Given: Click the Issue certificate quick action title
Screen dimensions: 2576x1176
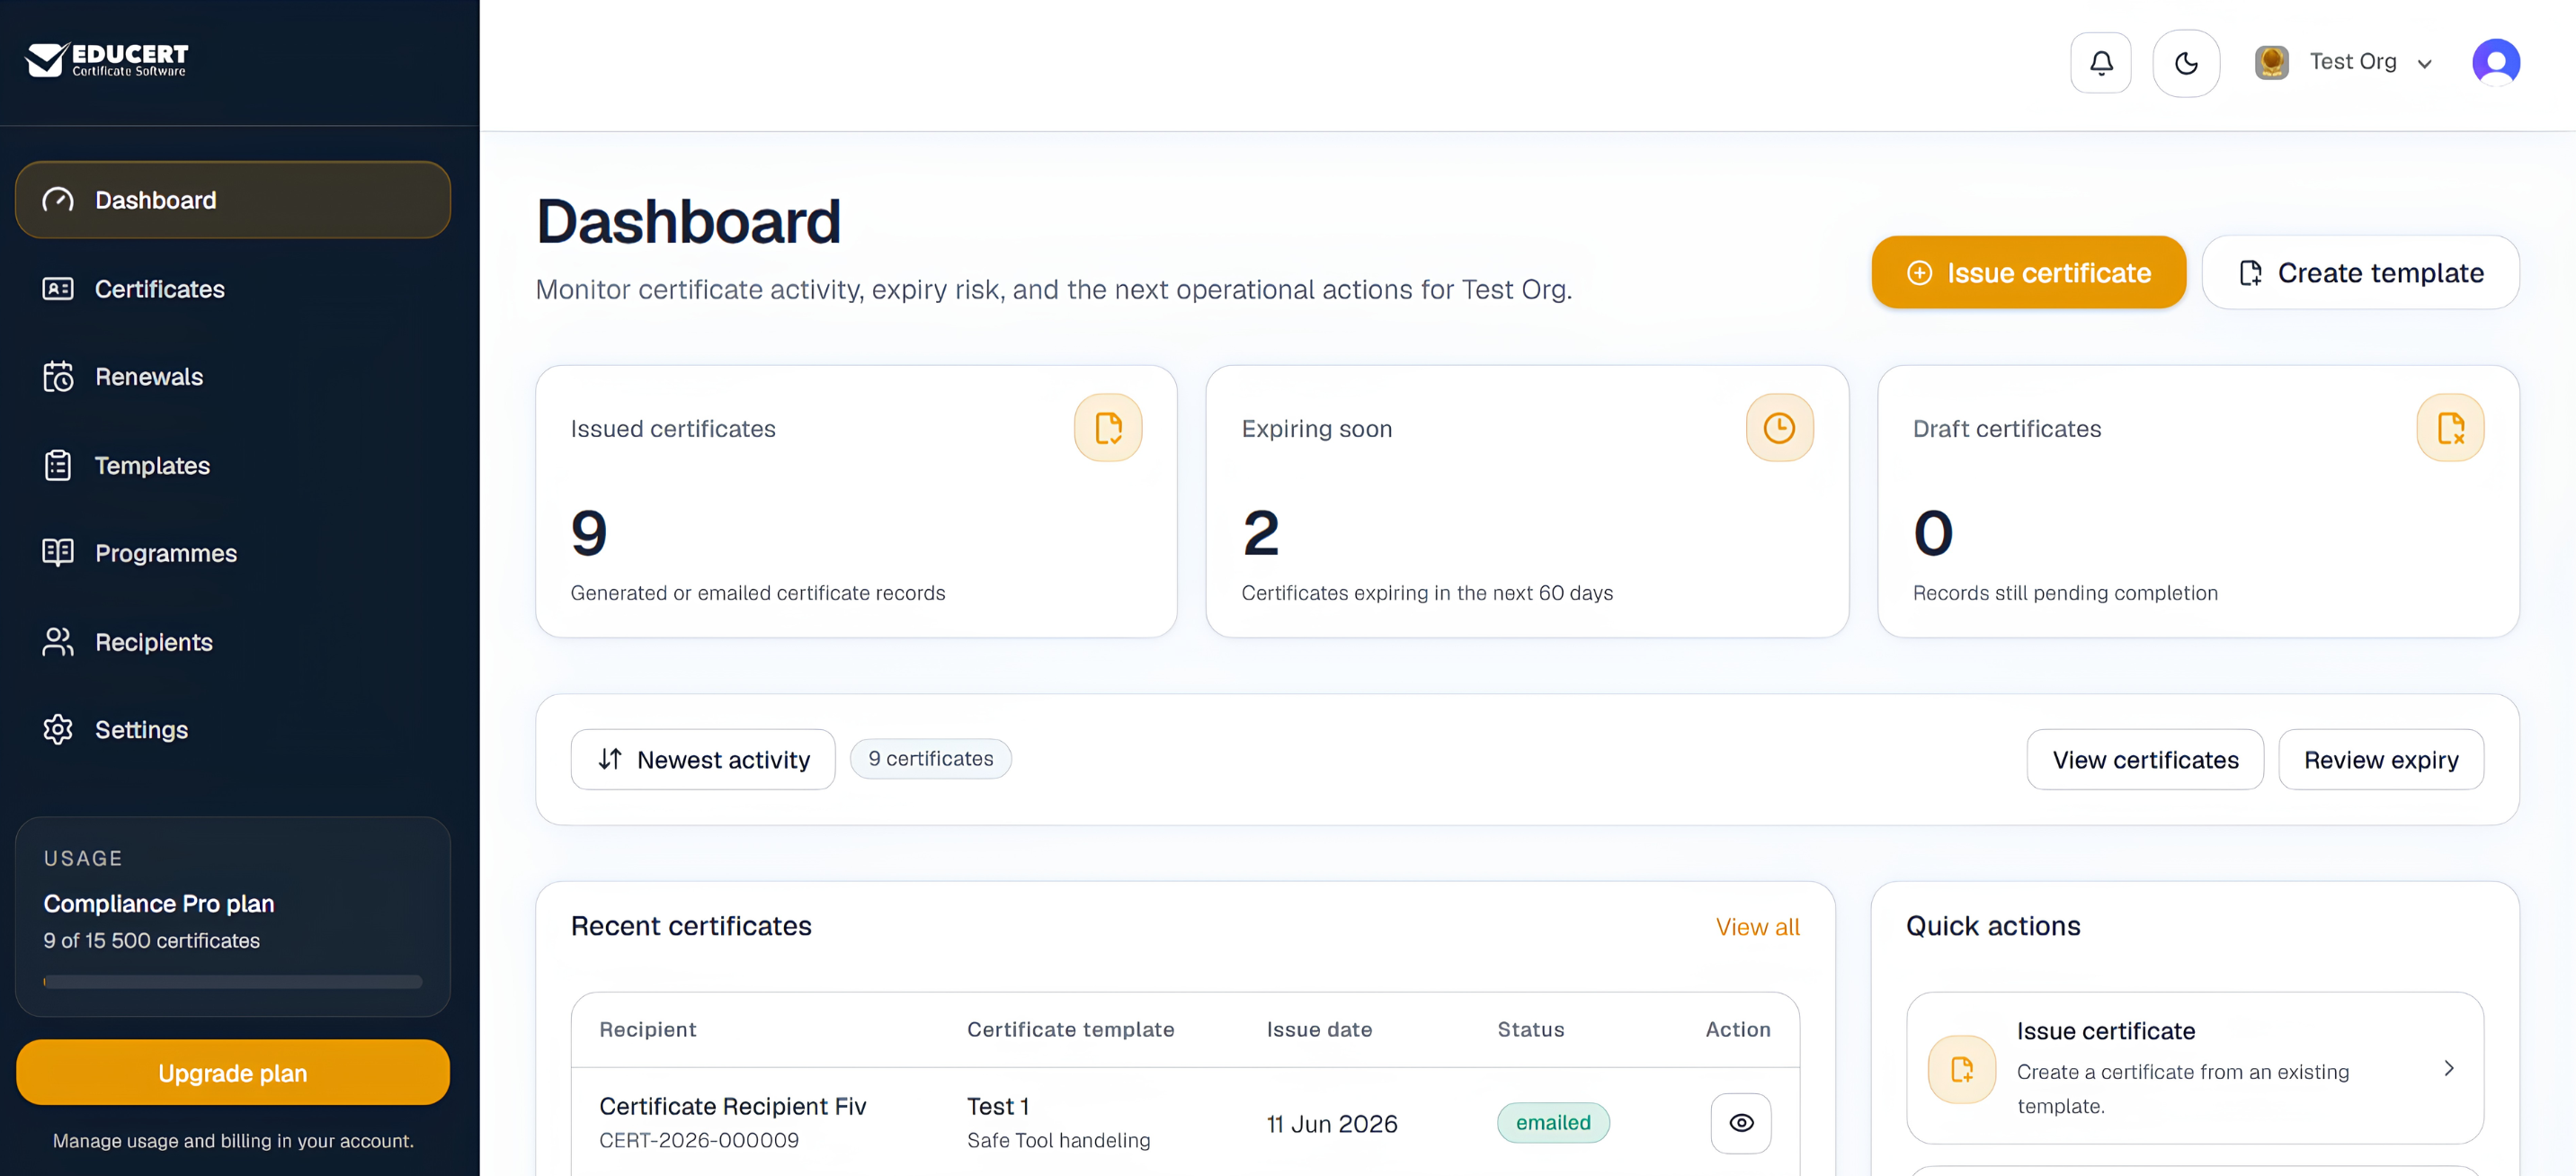Looking at the screenshot, I should 2105,1031.
